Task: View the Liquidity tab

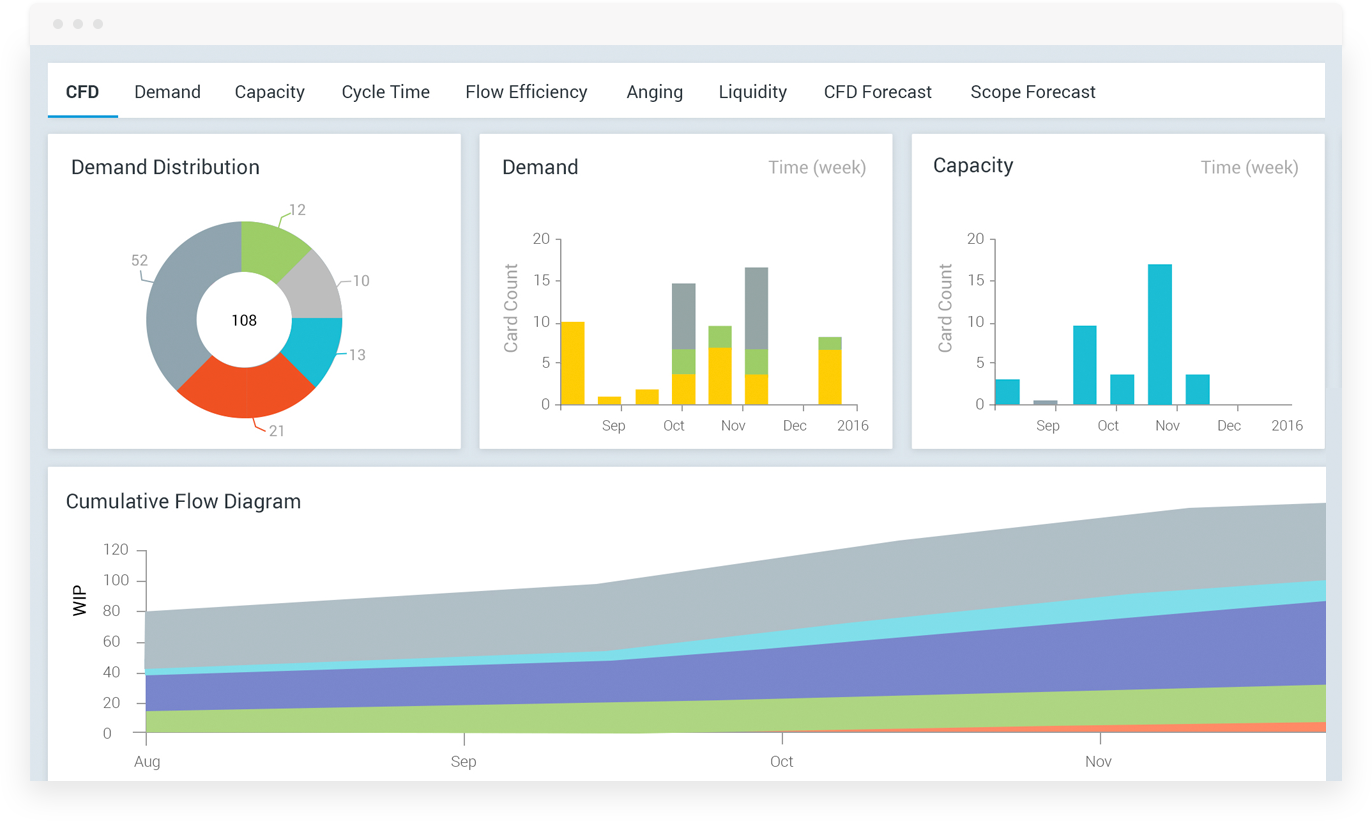Action: 752,91
